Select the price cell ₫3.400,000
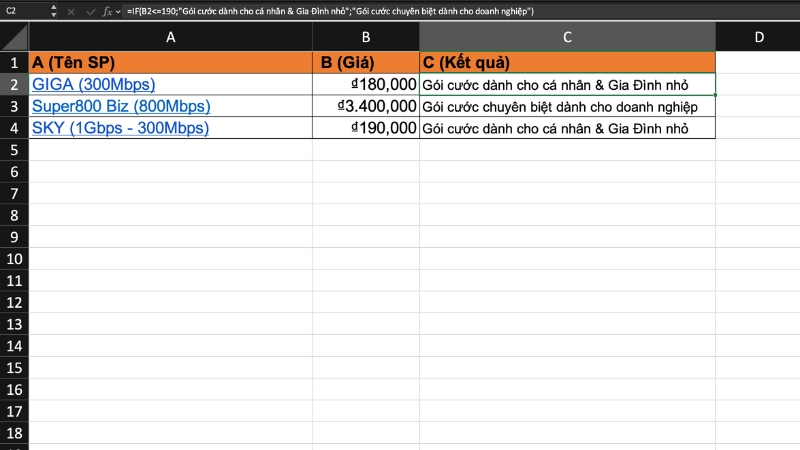The image size is (800, 450). click(x=366, y=106)
